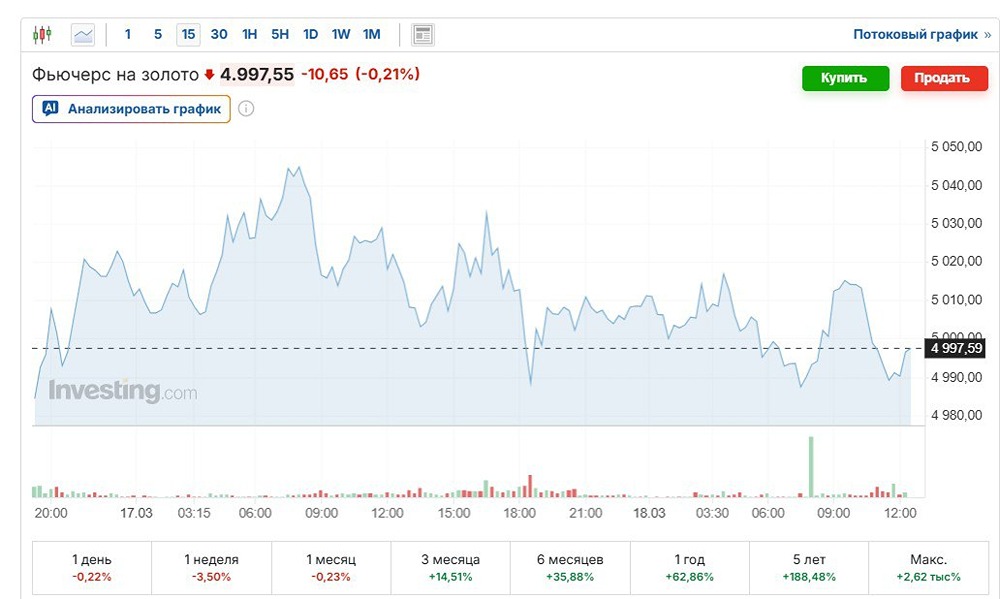
Task: Click the 4 980,00 axis label
Action: pyautogui.click(x=957, y=415)
